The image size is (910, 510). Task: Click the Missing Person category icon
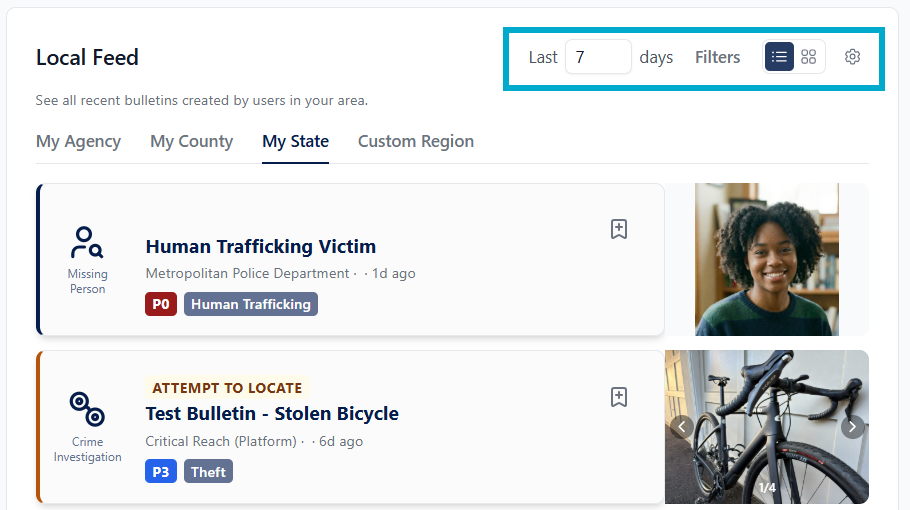coord(87,242)
